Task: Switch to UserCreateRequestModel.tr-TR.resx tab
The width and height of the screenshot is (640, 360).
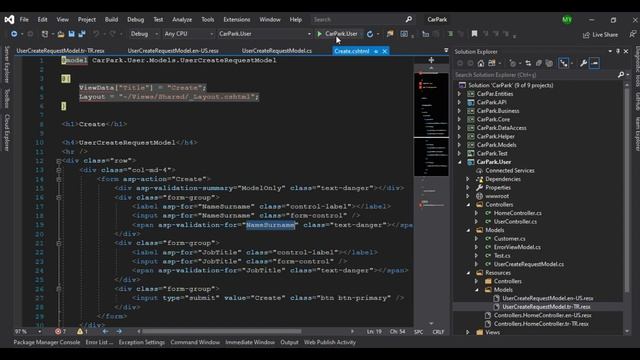Action: [60, 51]
